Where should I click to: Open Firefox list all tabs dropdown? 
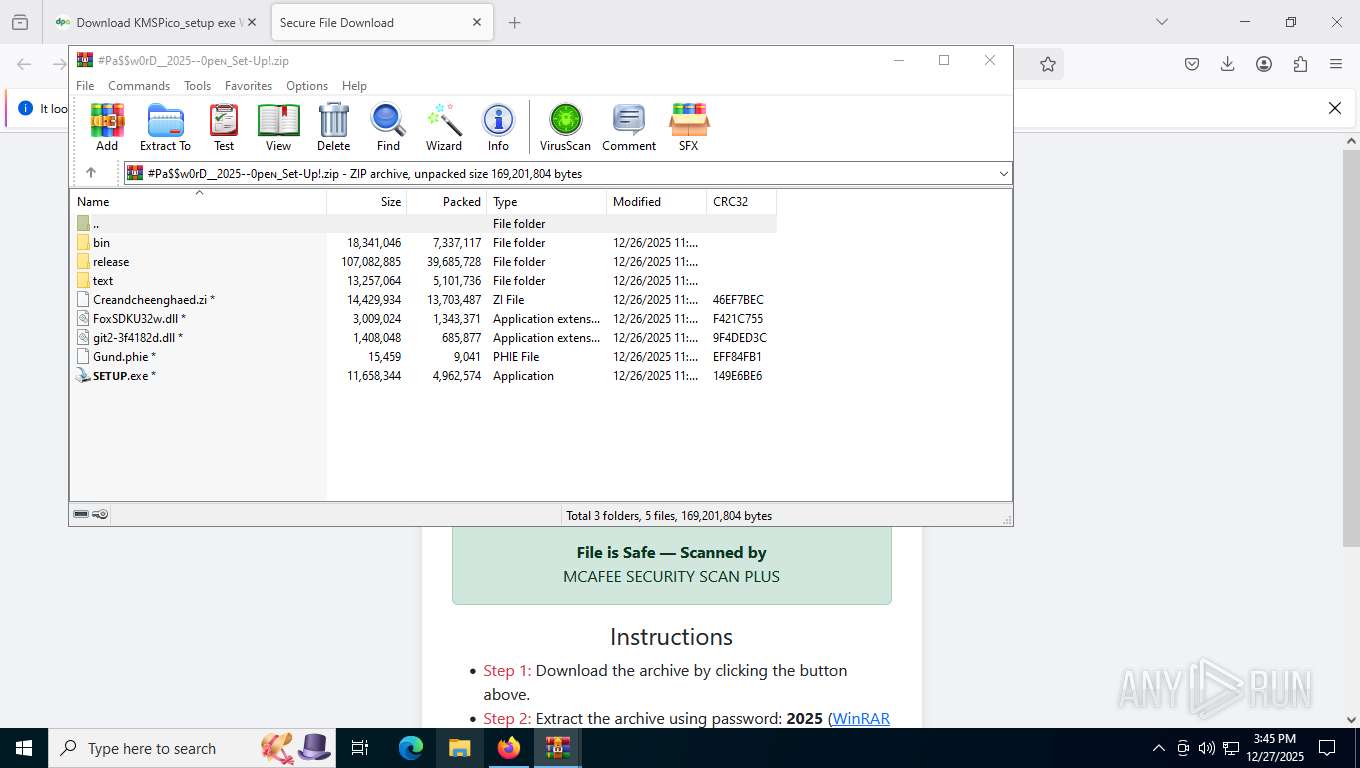[x=1161, y=22]
